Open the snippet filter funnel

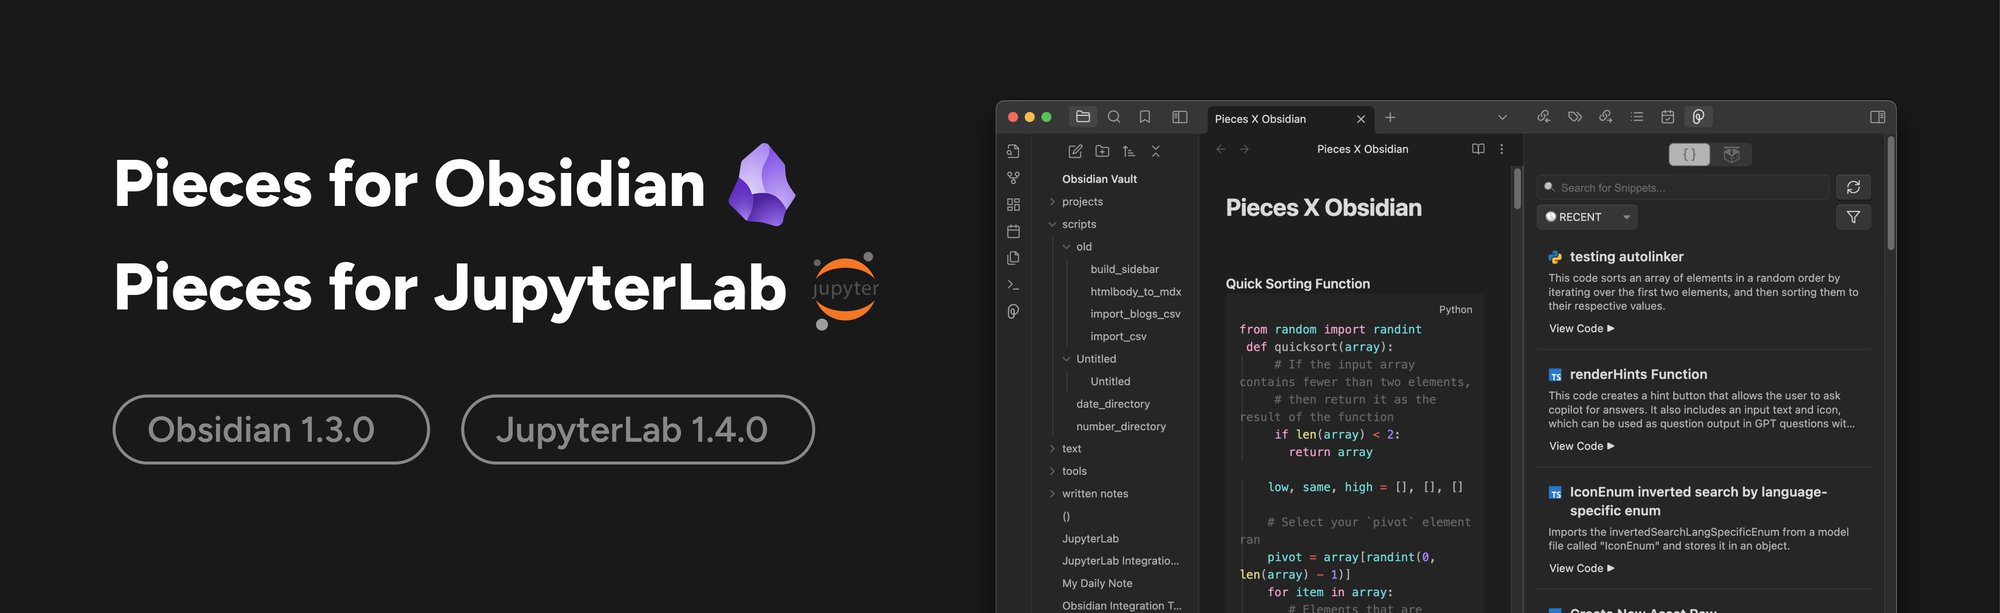click(1853, 217)
